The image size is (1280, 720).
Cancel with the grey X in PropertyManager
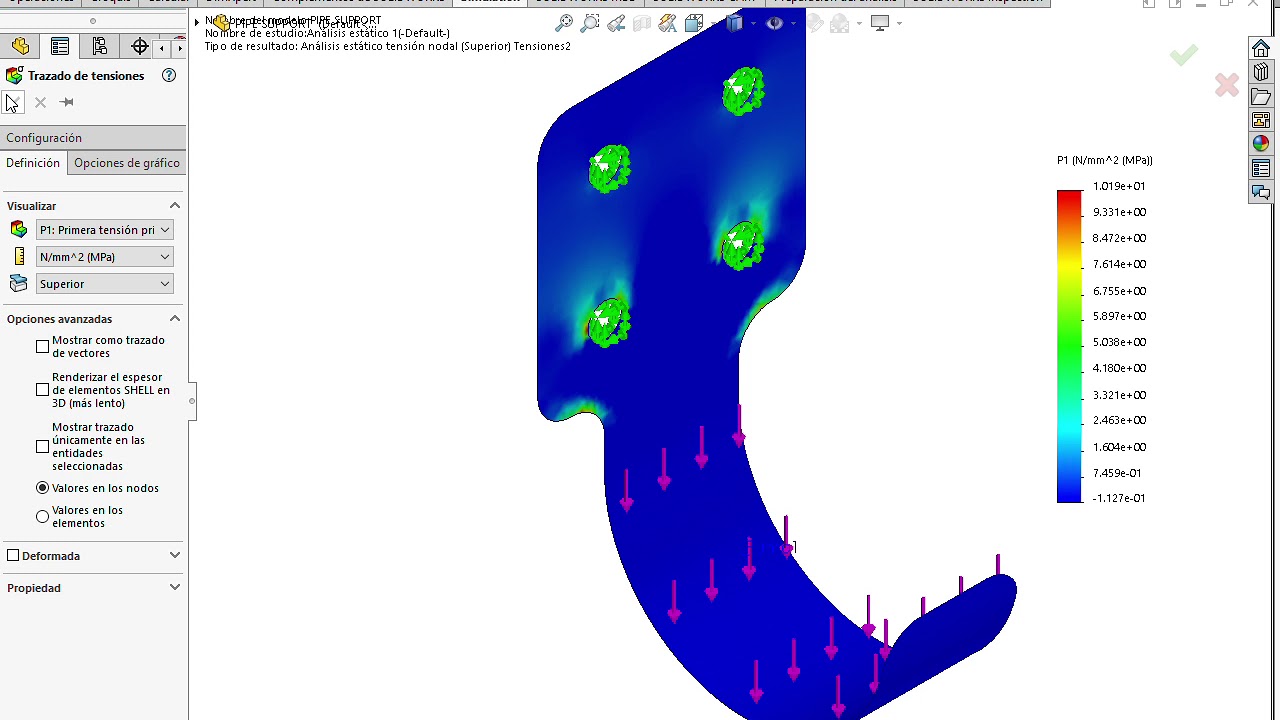coord(40,102)
